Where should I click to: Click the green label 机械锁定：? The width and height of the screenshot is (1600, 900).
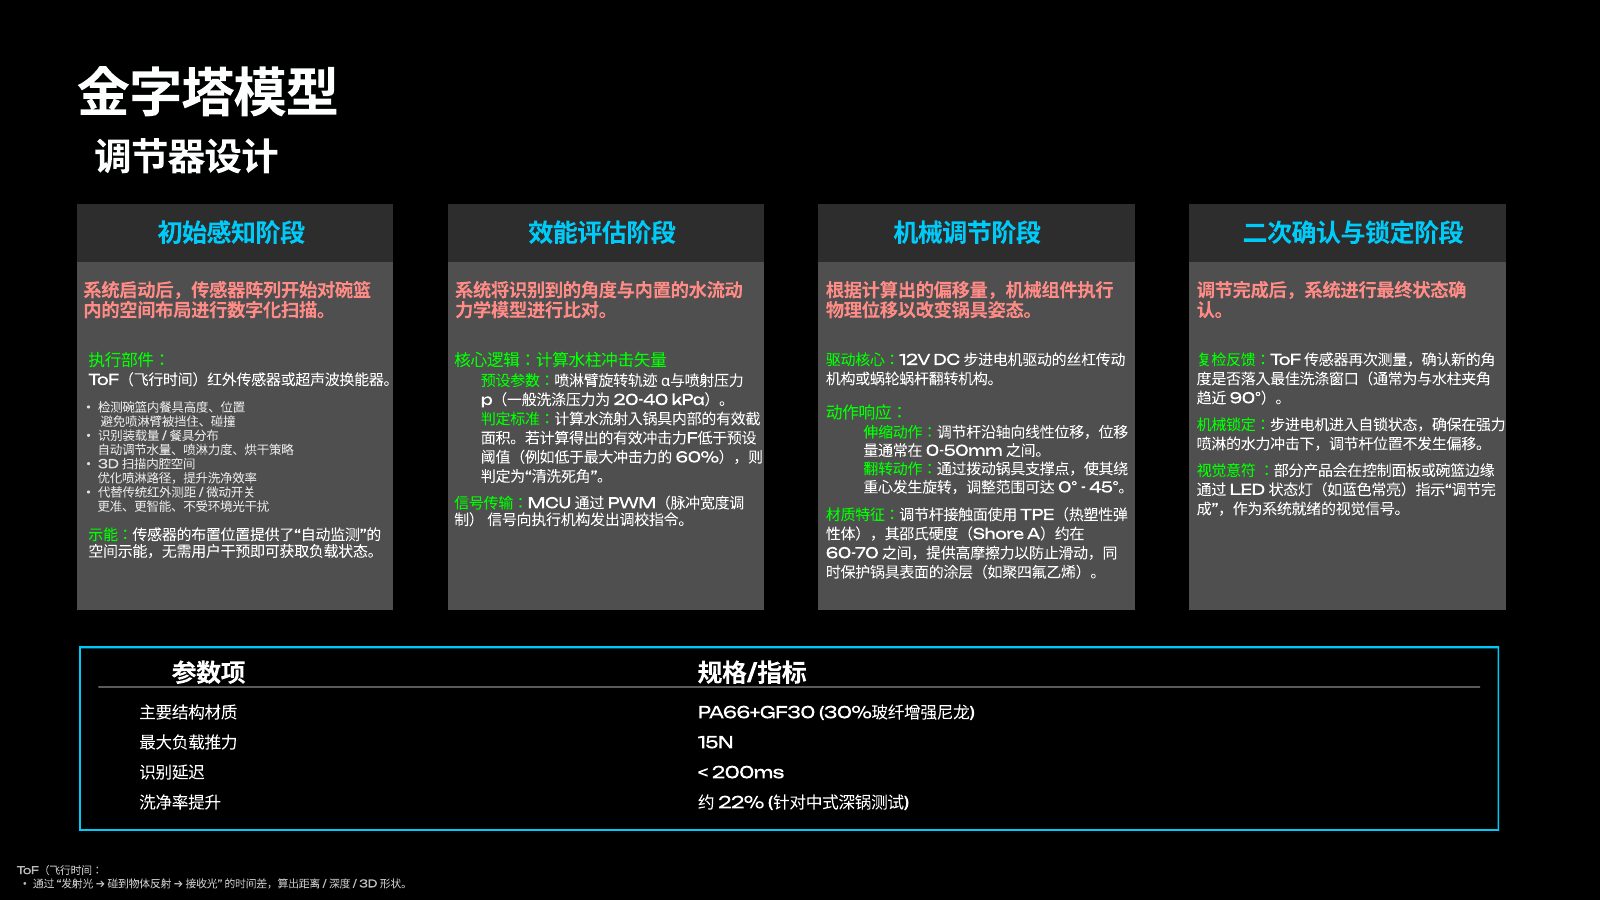pos(1233,424)
